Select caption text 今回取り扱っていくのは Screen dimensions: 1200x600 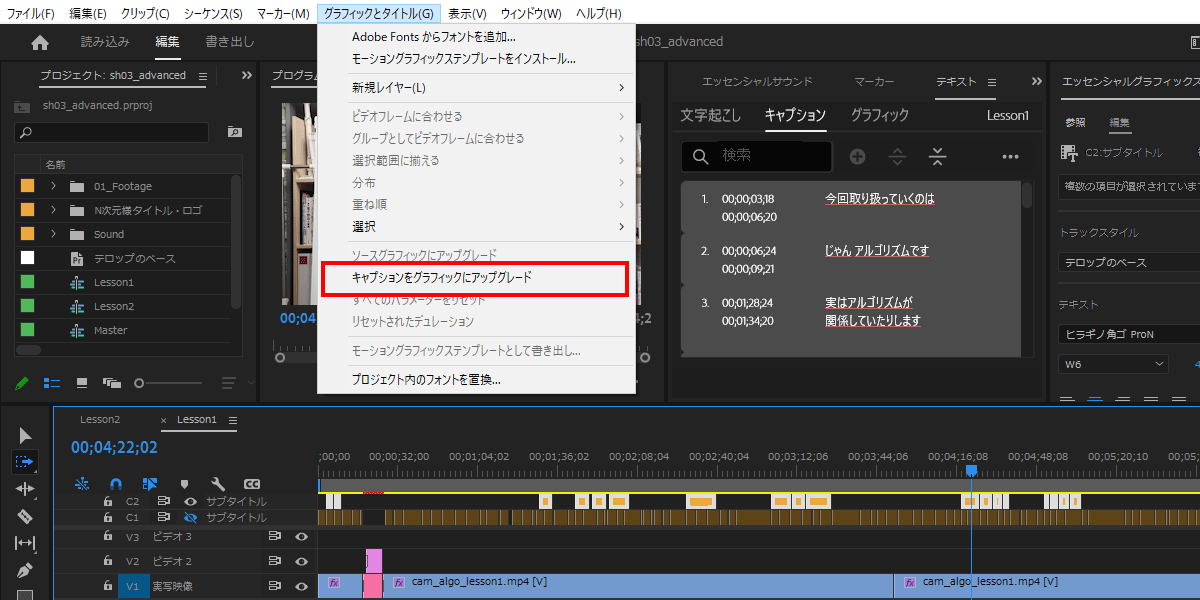pos(880,199)
